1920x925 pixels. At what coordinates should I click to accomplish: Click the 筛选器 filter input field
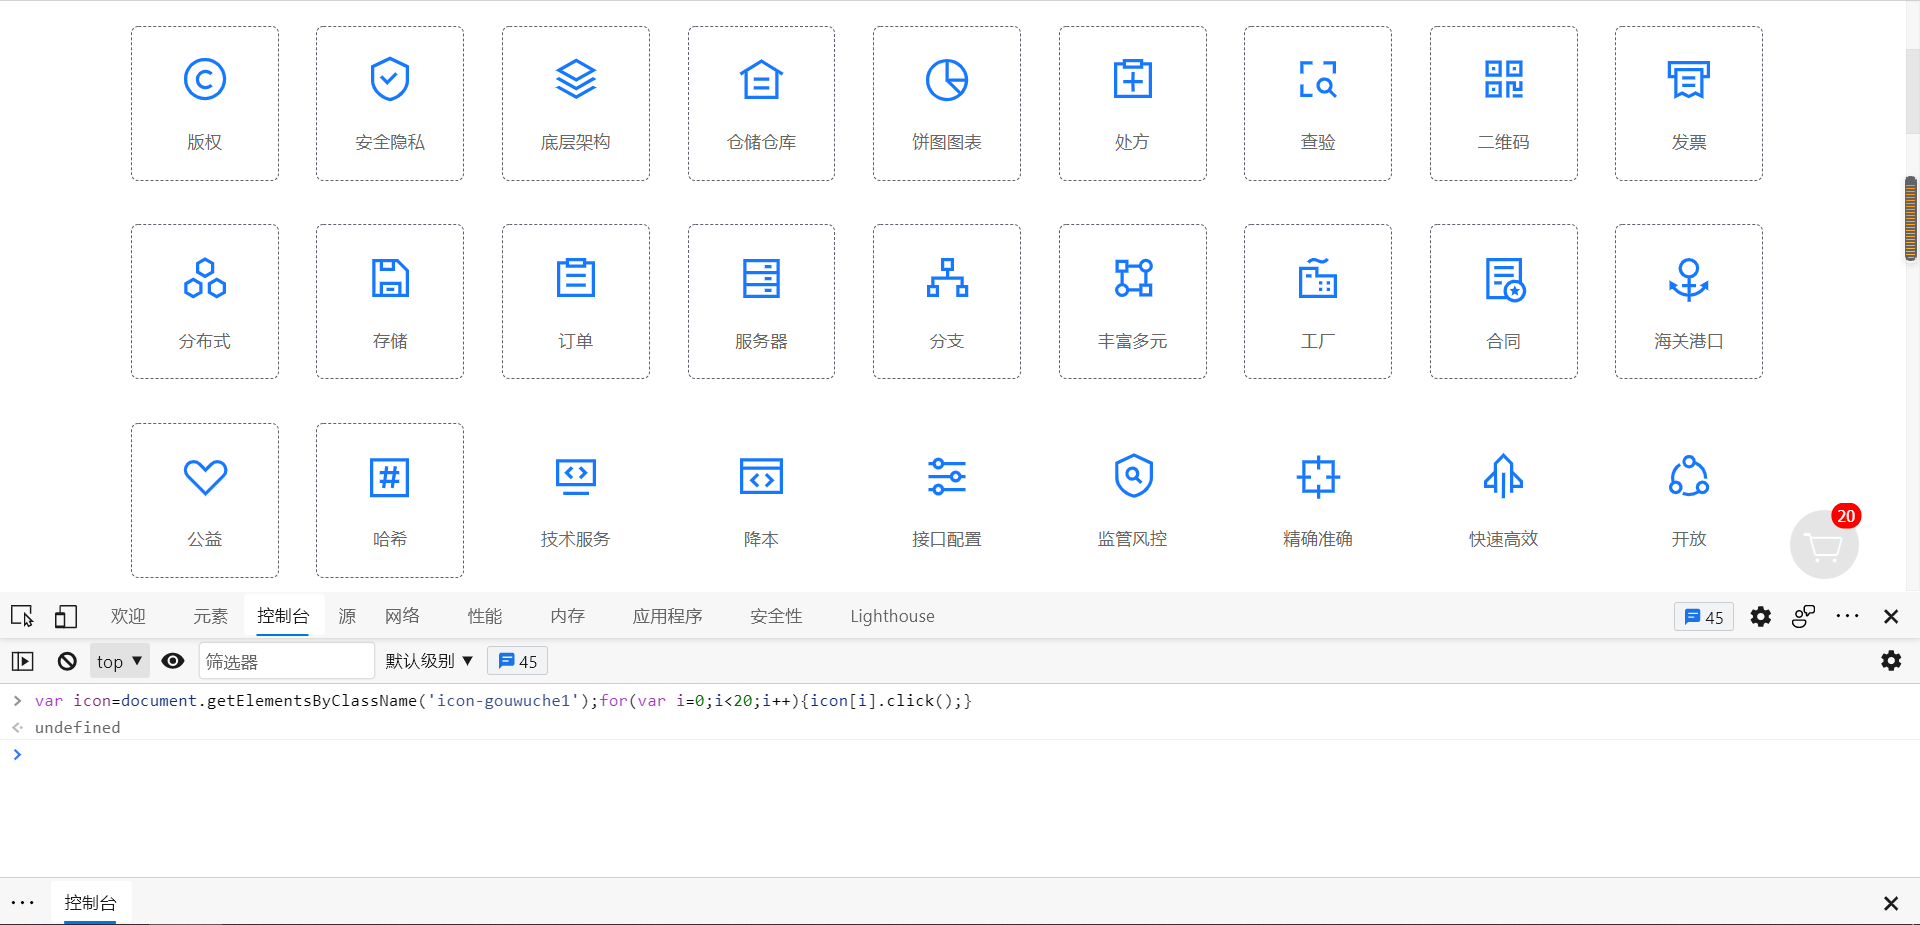coord(286,661)
